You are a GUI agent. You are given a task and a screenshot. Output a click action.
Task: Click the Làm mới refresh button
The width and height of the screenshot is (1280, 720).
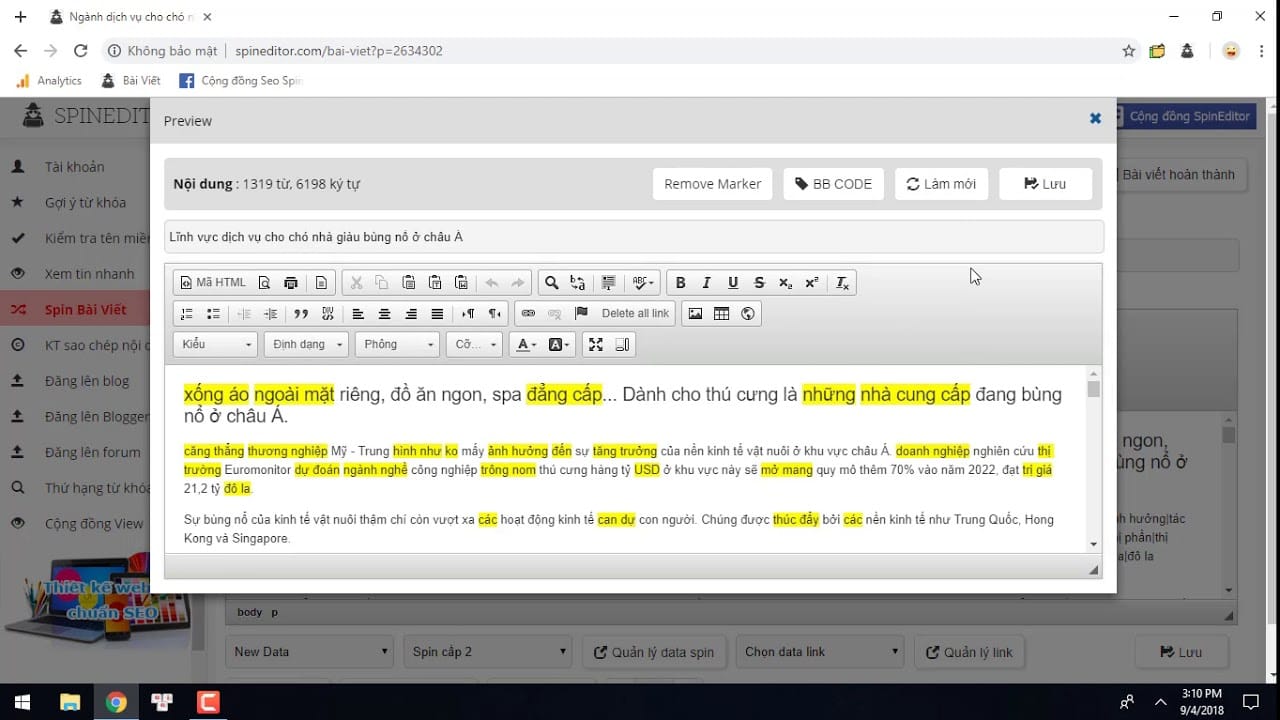tap(941, 184)
